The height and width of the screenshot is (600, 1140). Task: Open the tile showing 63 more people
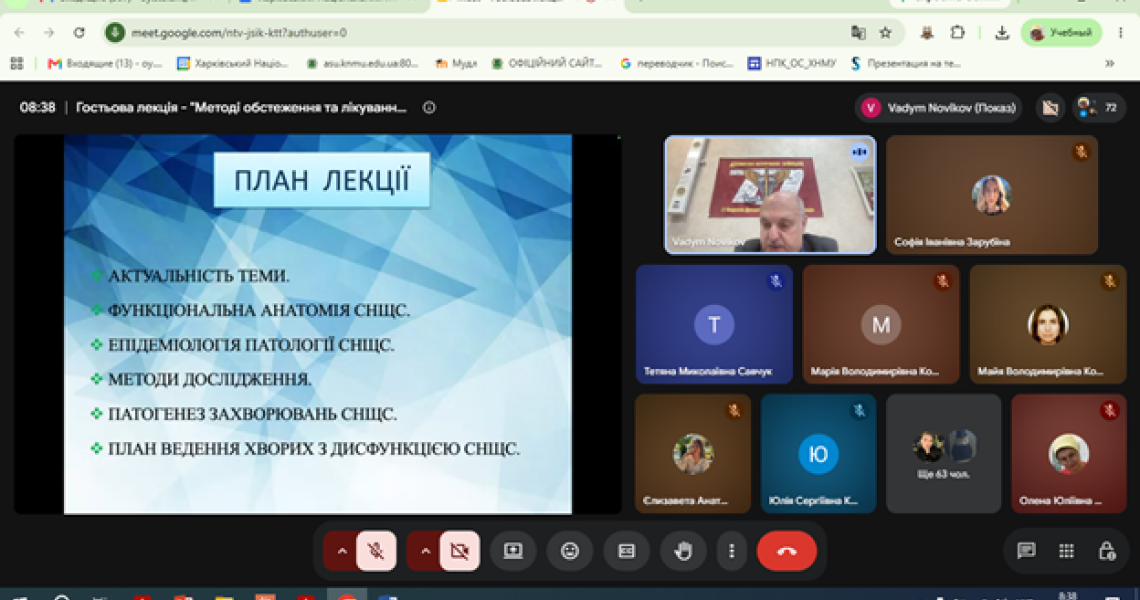click(944, 454)
